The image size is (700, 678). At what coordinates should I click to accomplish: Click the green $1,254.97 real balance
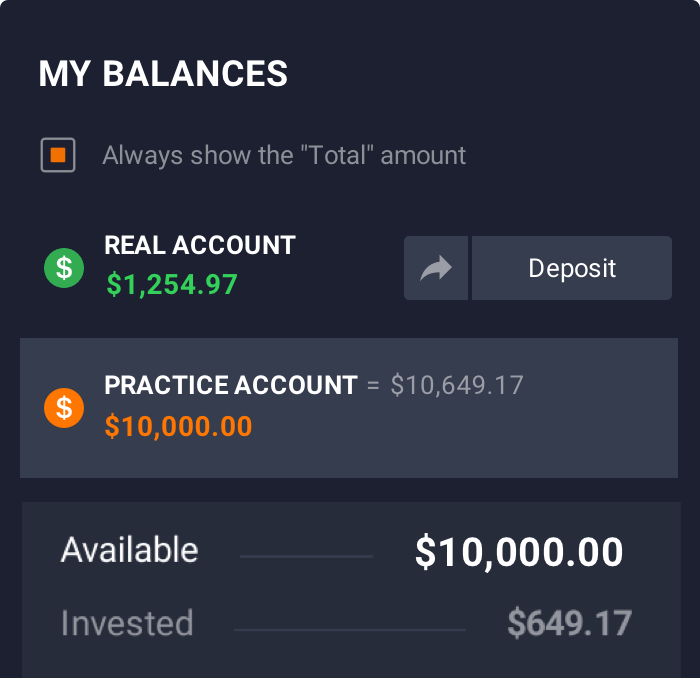click(172, 284)
